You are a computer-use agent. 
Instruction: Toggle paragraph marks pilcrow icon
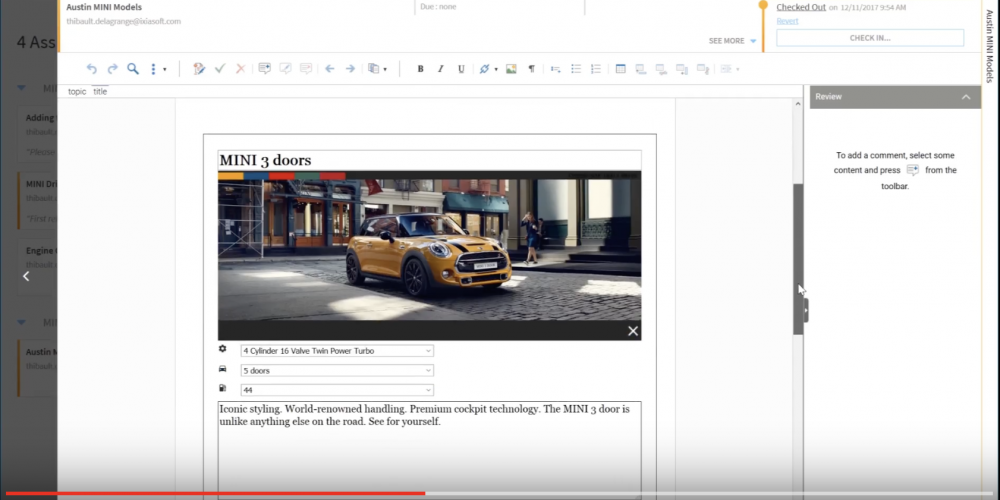tap(531, 69)
